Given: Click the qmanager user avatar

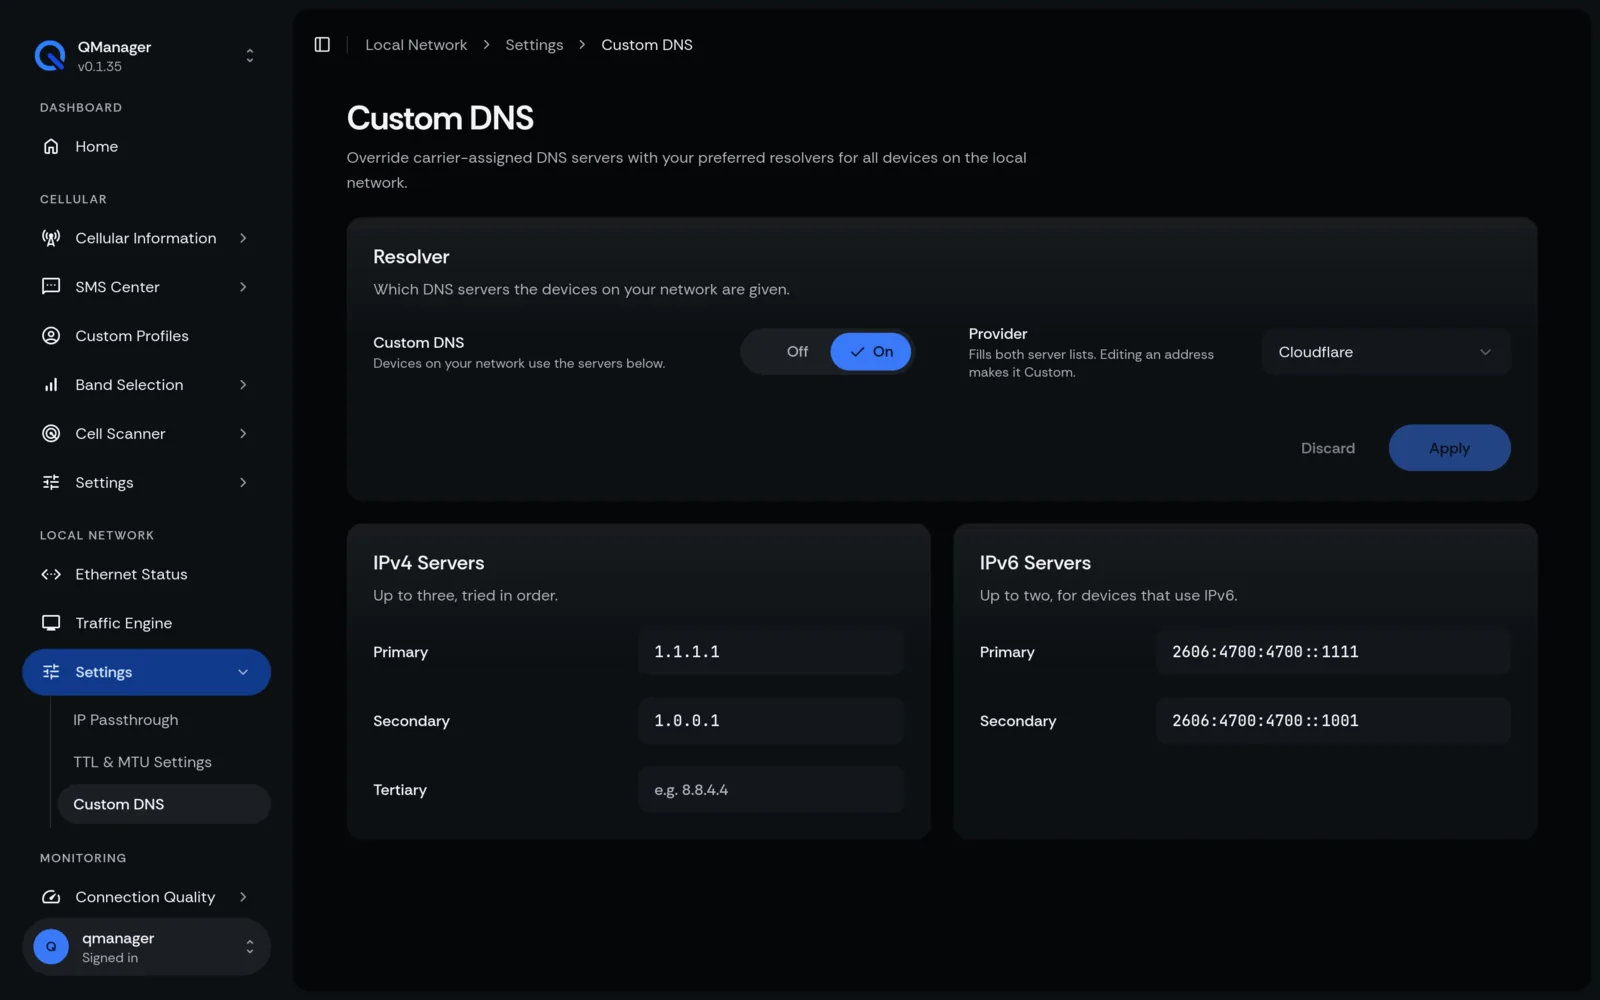Looking at the screenshot, I should (51, 946).
